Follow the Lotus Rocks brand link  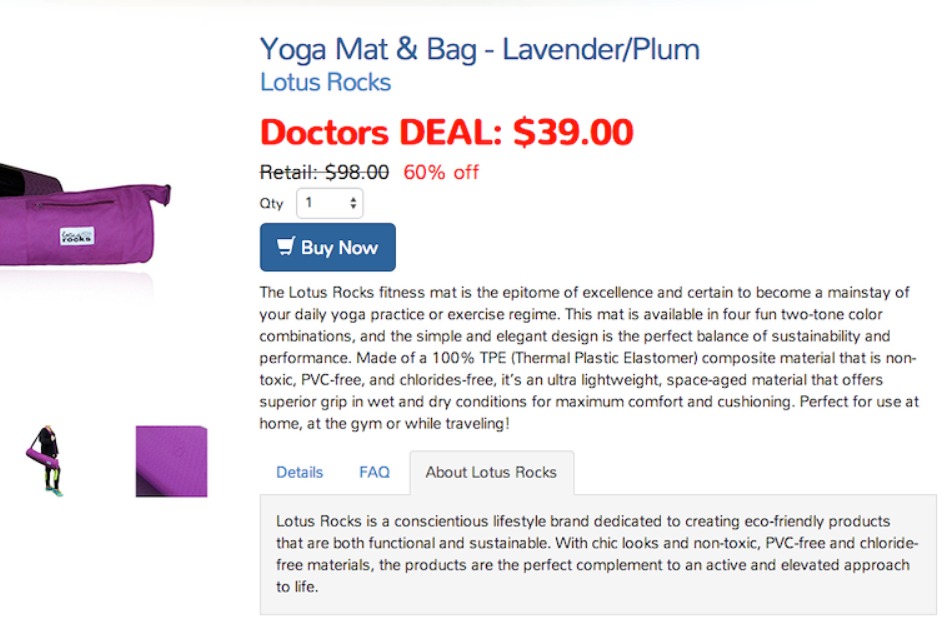(325, 82)
